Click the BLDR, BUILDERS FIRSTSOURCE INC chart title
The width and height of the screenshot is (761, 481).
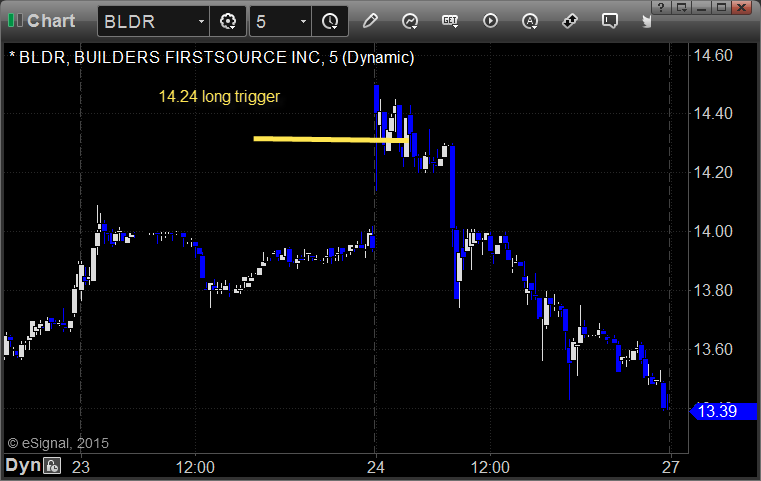click(212, 57)
